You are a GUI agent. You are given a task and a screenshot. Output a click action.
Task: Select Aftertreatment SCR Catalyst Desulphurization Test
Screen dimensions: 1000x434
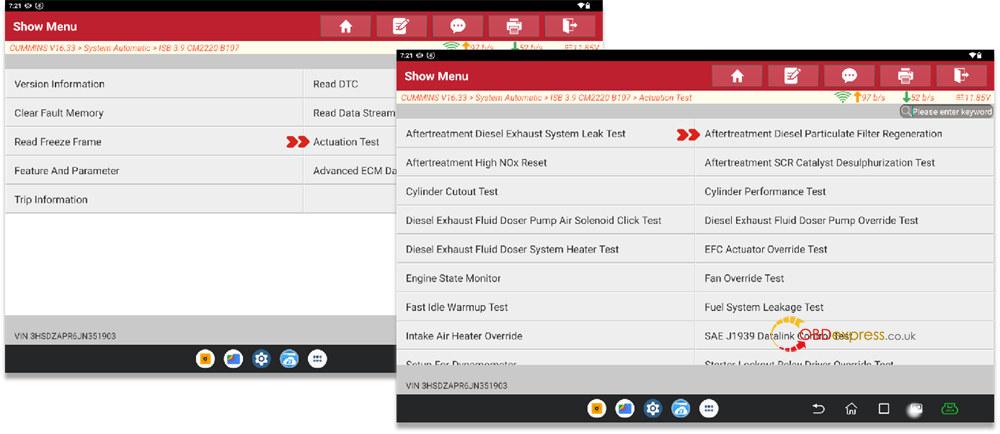click(x=844, y=163)
